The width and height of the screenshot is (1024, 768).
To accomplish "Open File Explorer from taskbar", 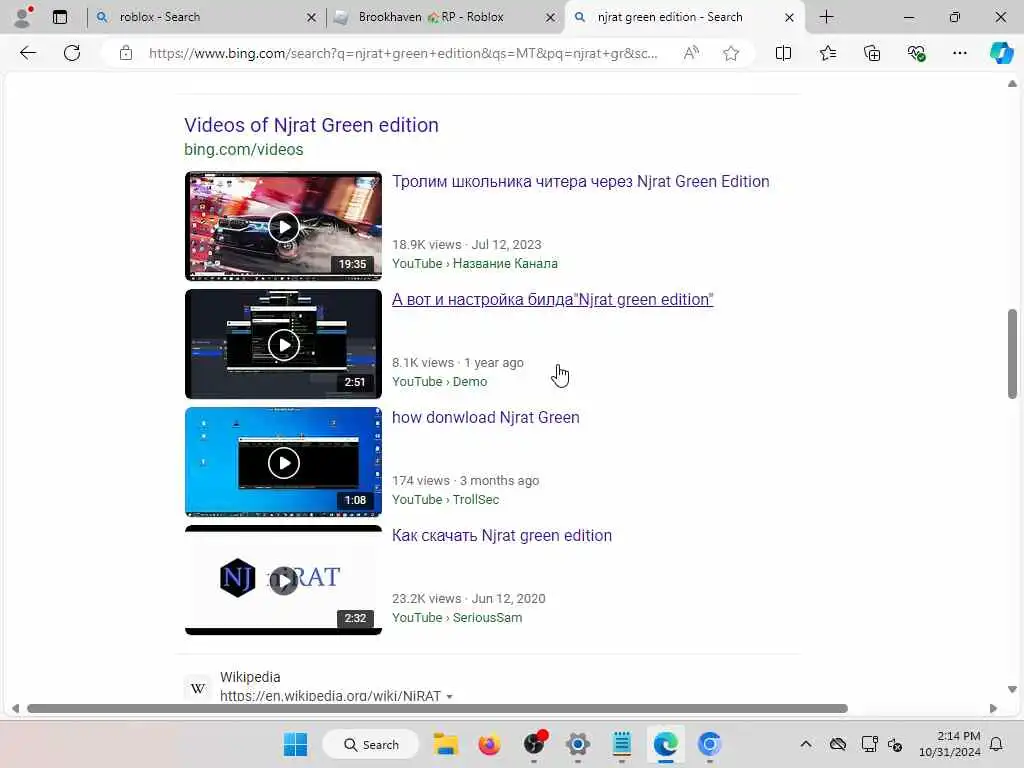I will (446, 744).
